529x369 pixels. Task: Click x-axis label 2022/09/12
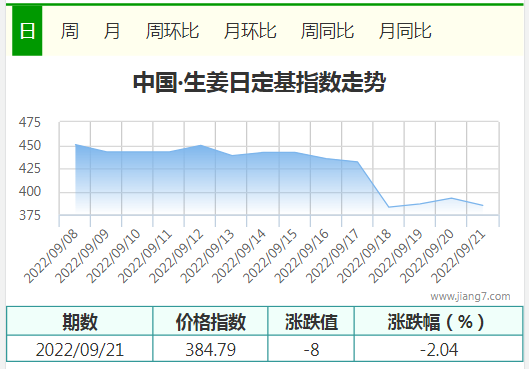[x=176, y=256]
